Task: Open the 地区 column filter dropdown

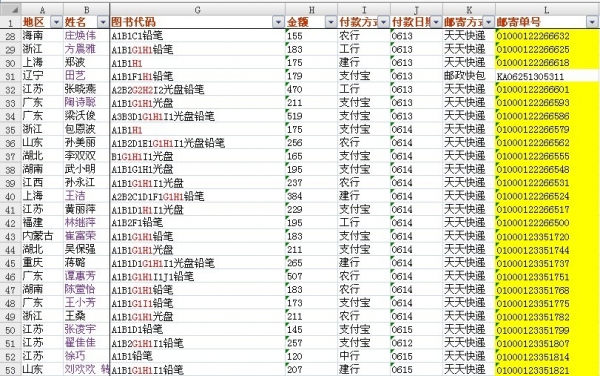Action: pos(56,22)
